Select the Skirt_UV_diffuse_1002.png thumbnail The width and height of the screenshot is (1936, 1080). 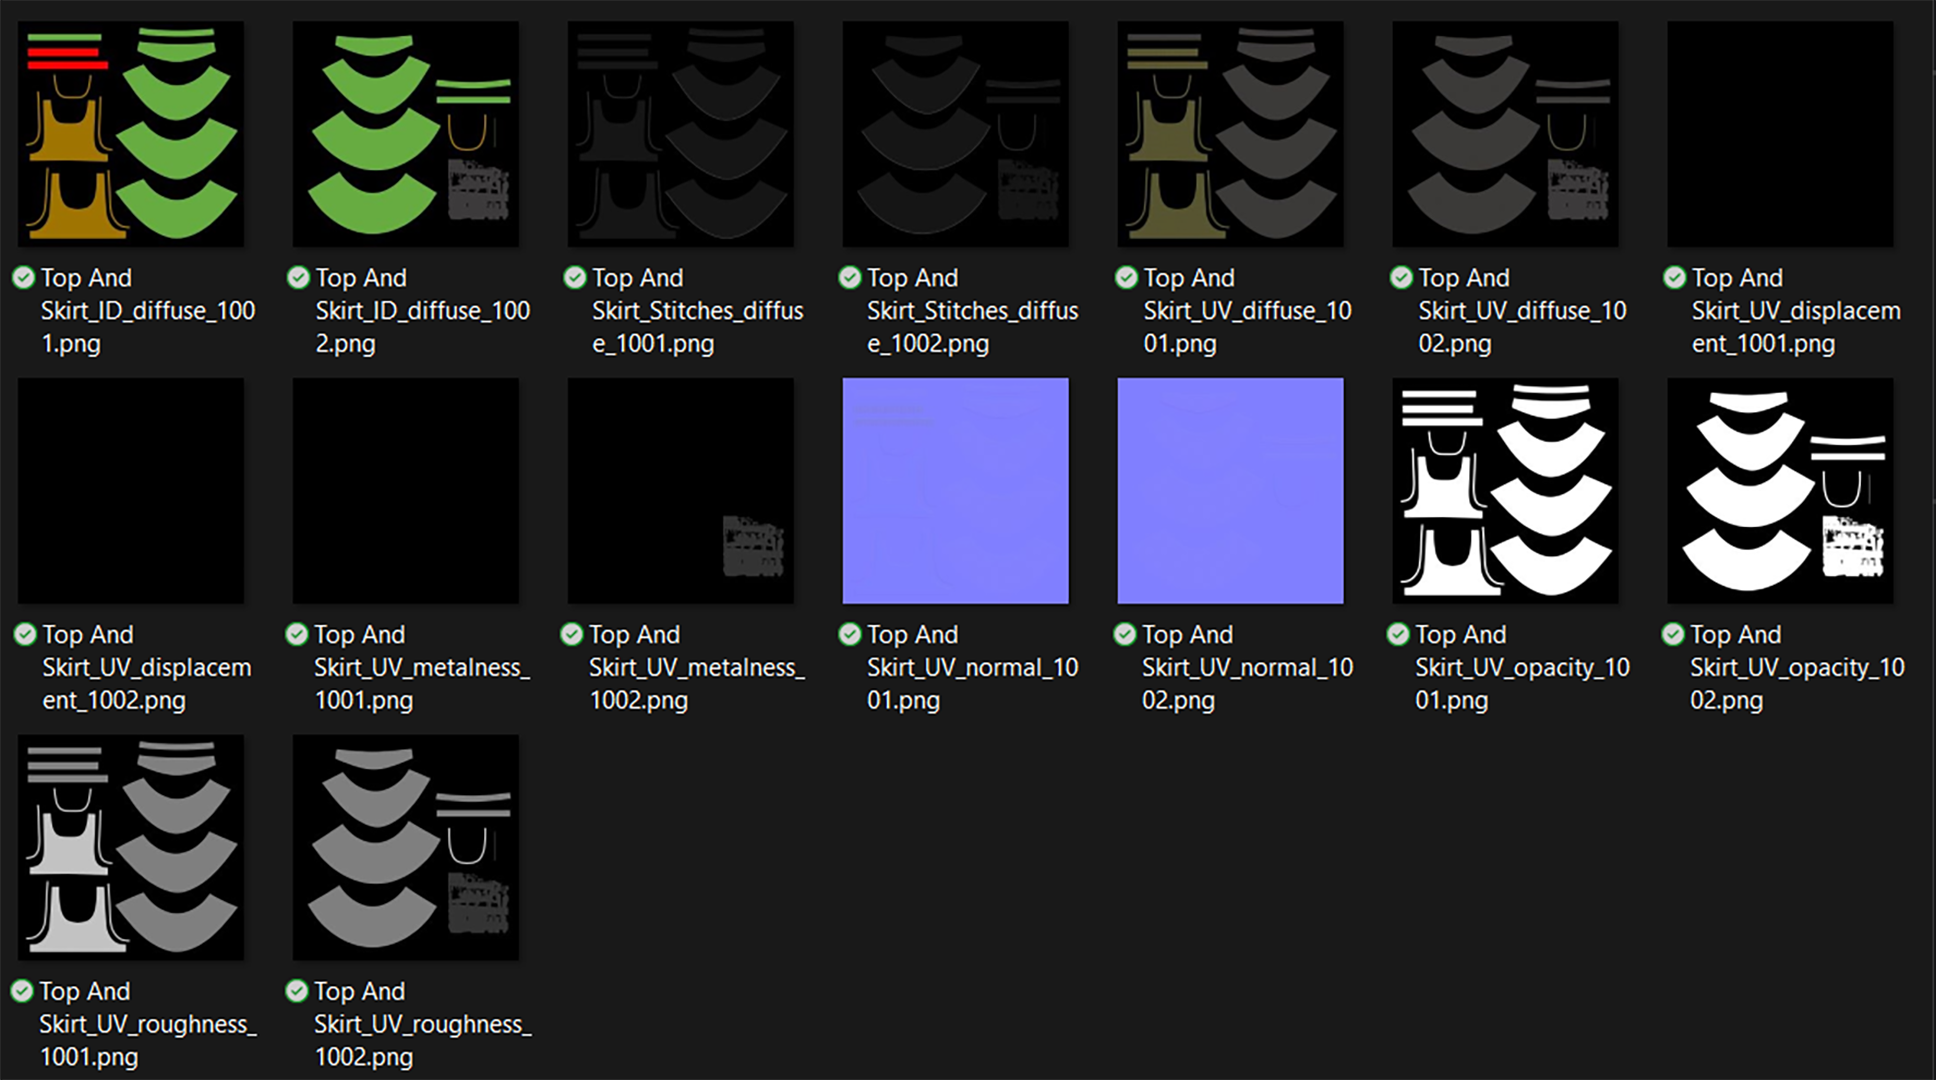coord(1506,134)
